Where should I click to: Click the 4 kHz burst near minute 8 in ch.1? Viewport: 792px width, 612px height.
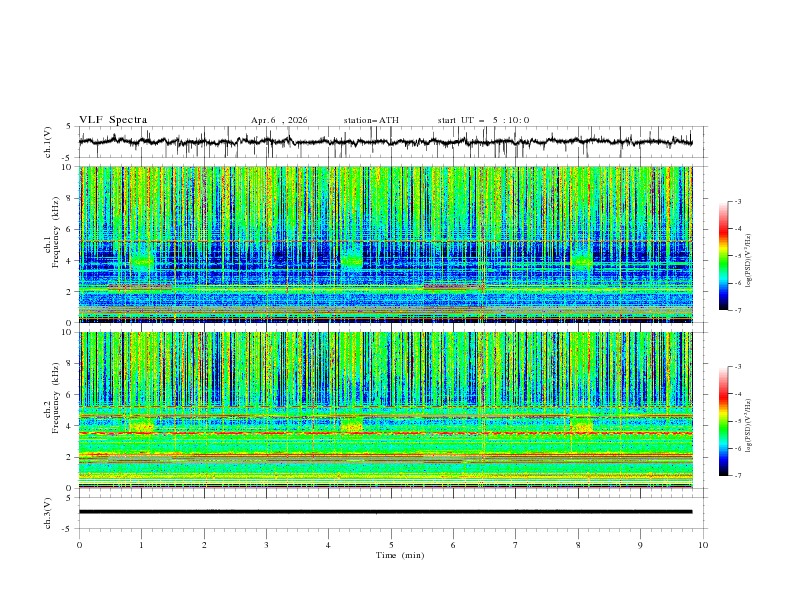point(581,259)
